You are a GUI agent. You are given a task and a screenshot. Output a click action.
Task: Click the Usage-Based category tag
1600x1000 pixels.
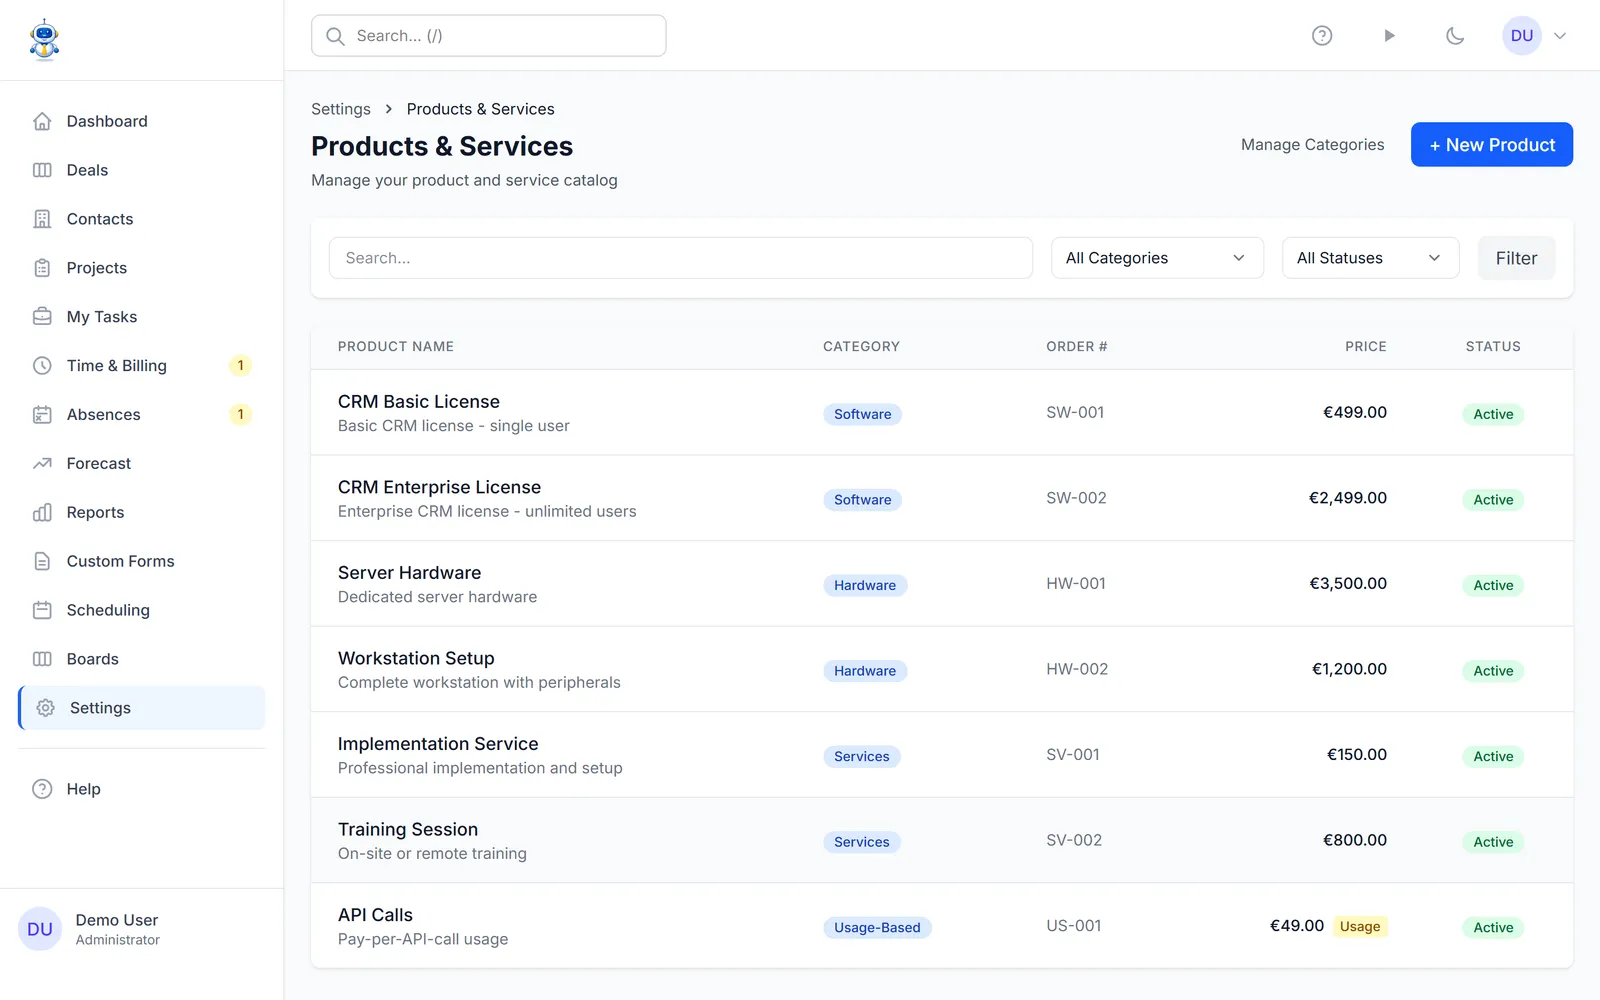click(877, 928)
